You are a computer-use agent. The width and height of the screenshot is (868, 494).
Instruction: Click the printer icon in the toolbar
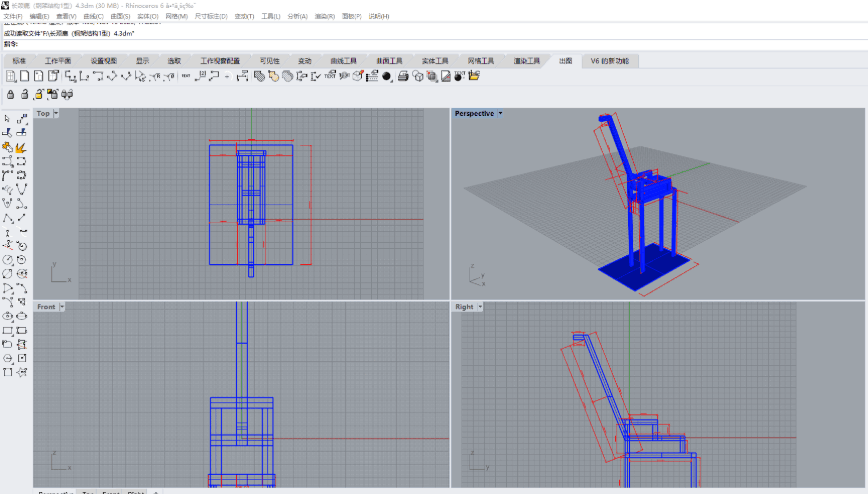coord(402,76)
